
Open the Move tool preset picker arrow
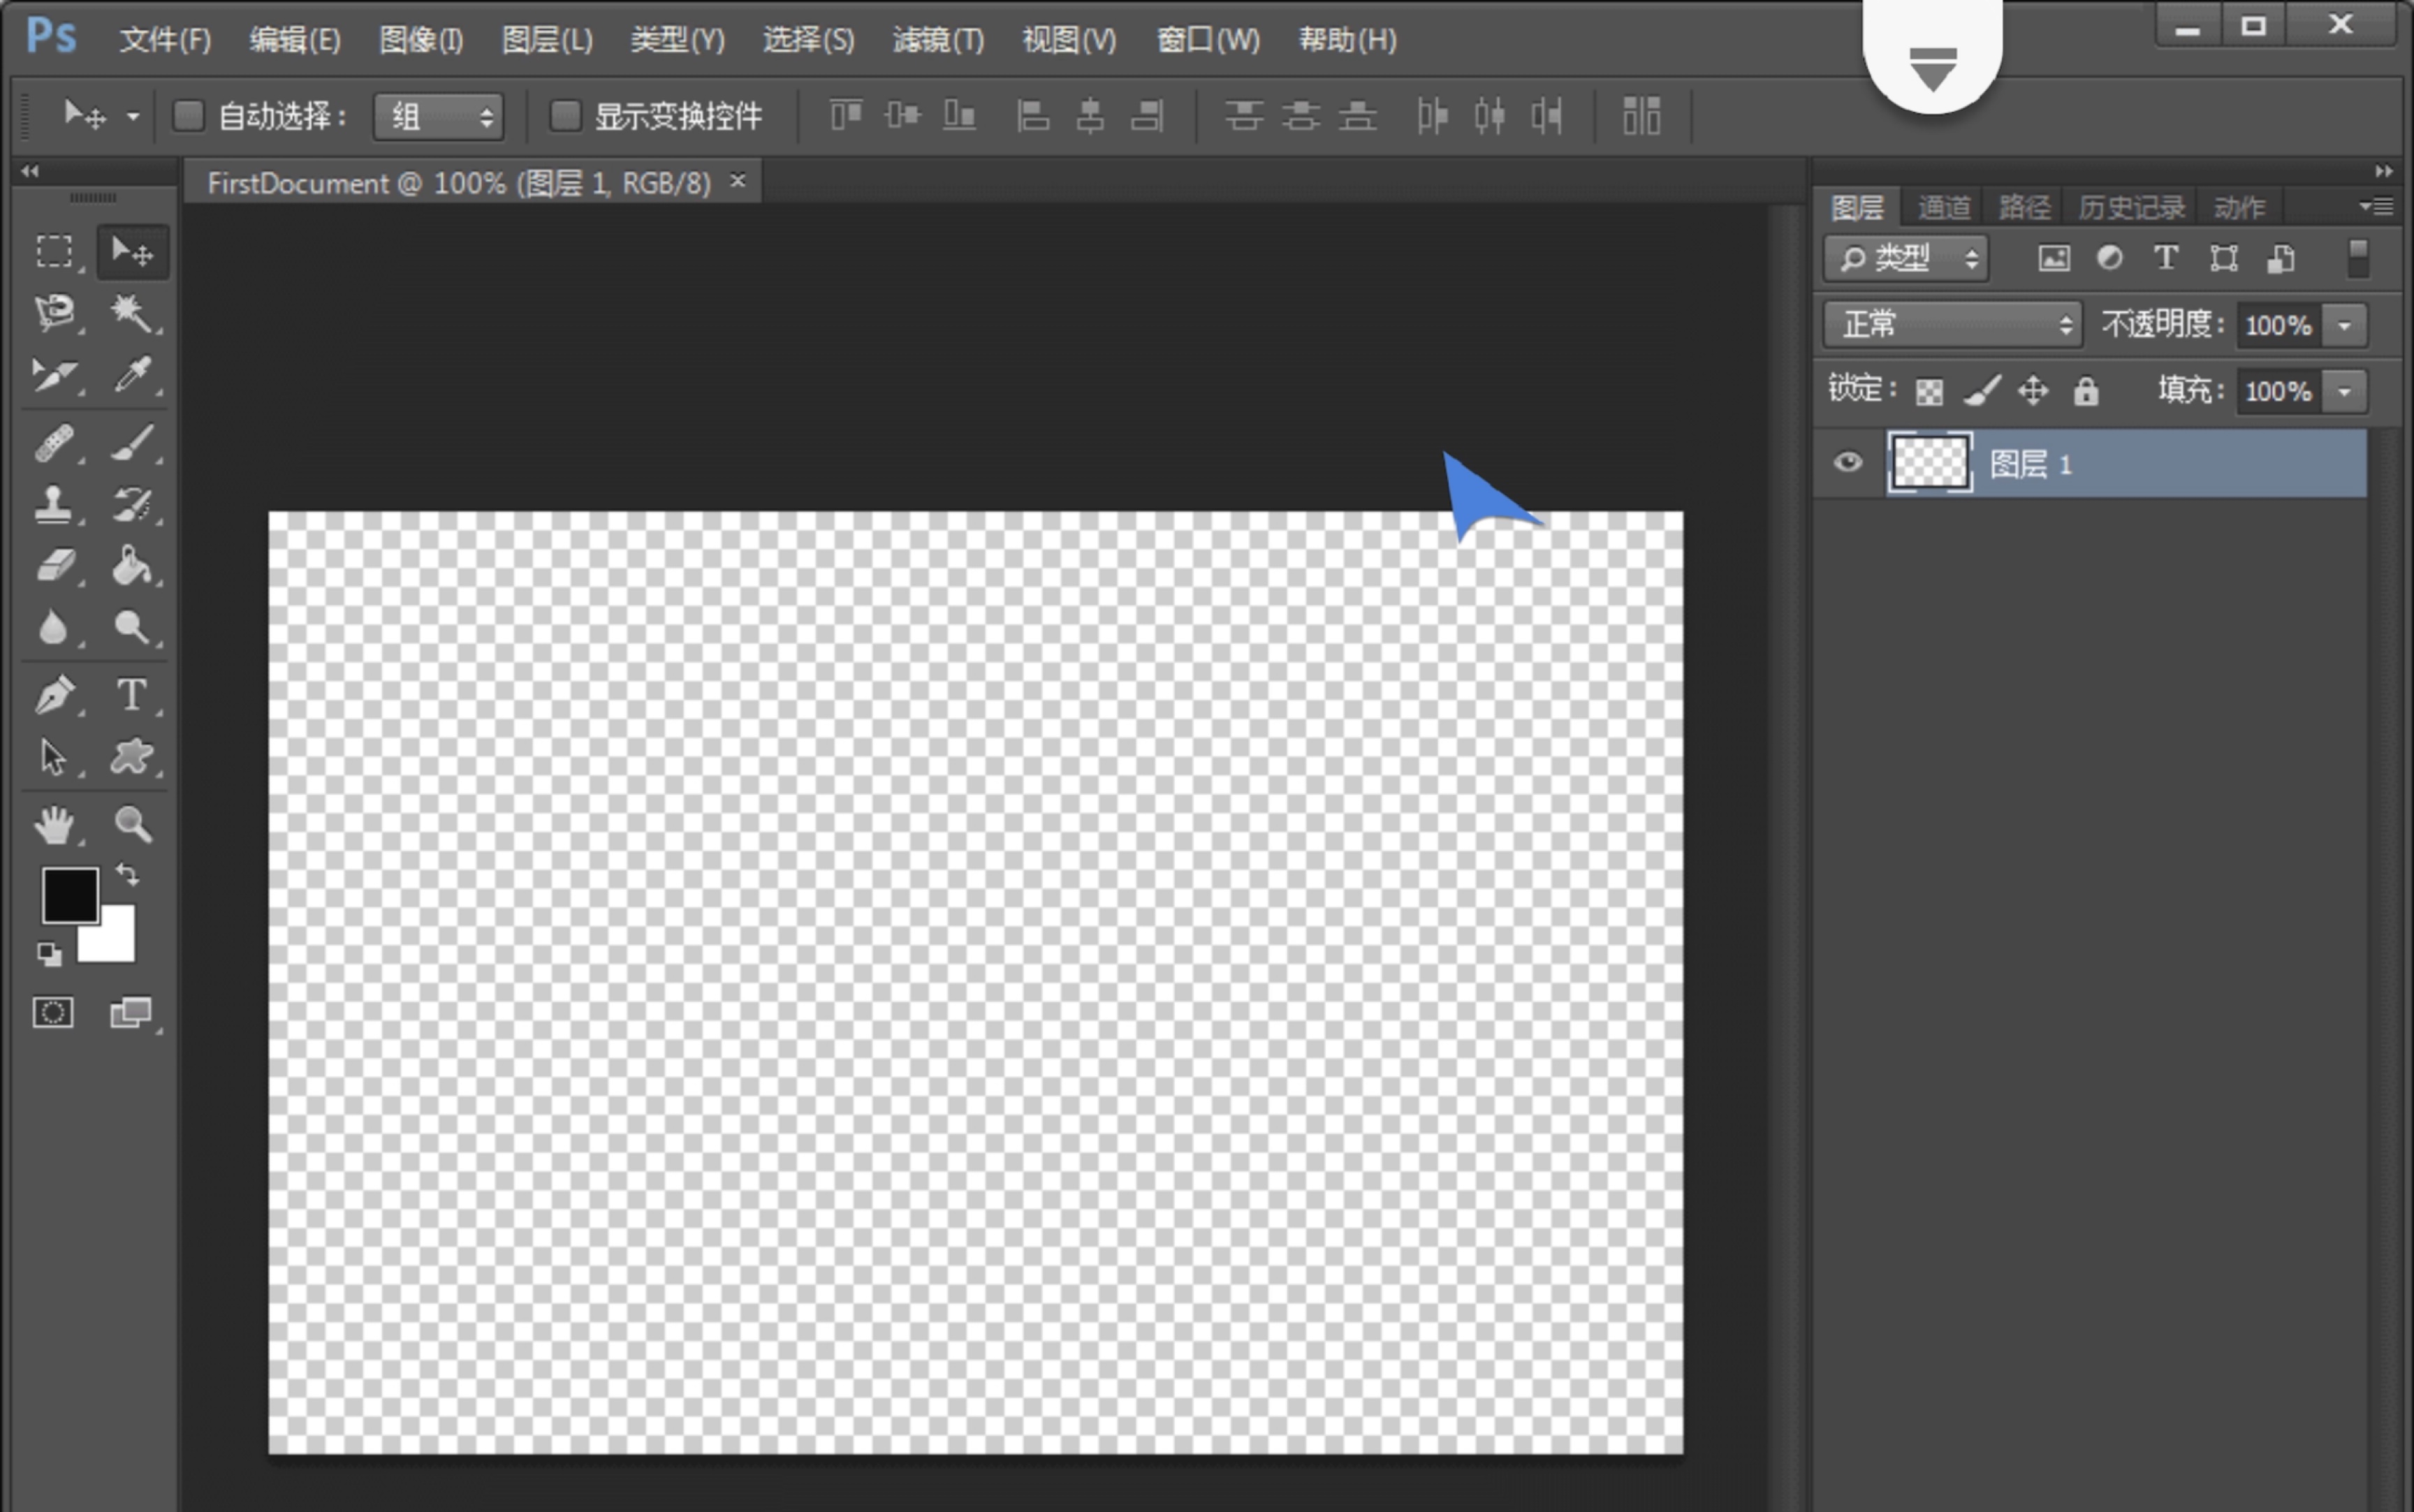[132, 116]
